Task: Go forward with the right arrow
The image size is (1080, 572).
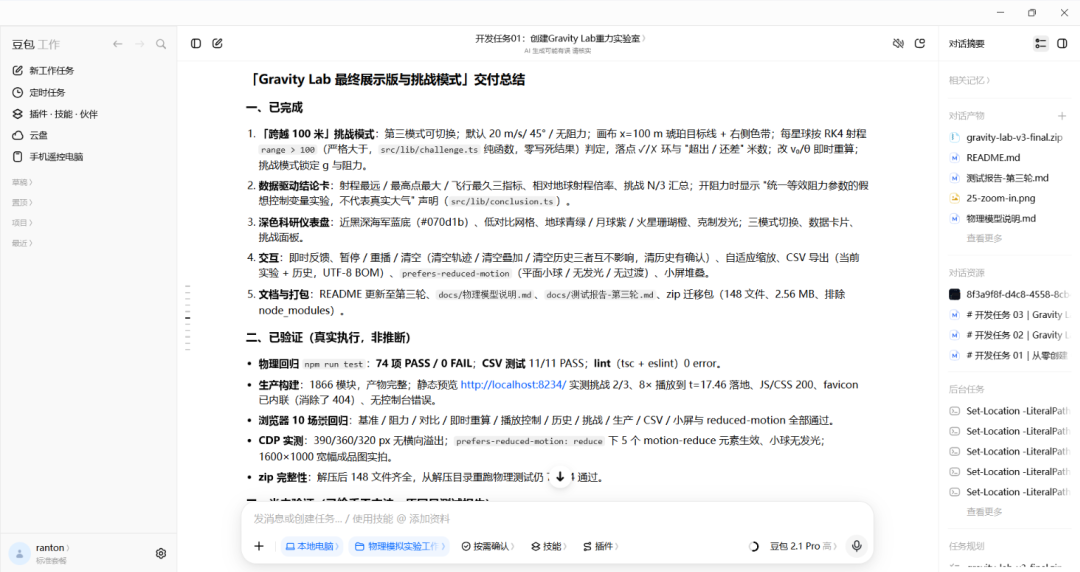Action: coord(140,44)
